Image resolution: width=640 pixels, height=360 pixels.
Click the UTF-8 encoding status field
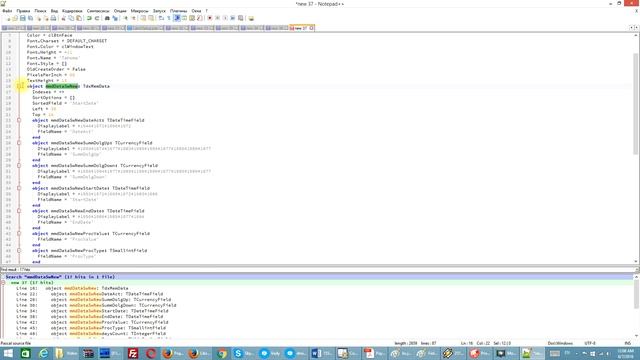[590, 343]
